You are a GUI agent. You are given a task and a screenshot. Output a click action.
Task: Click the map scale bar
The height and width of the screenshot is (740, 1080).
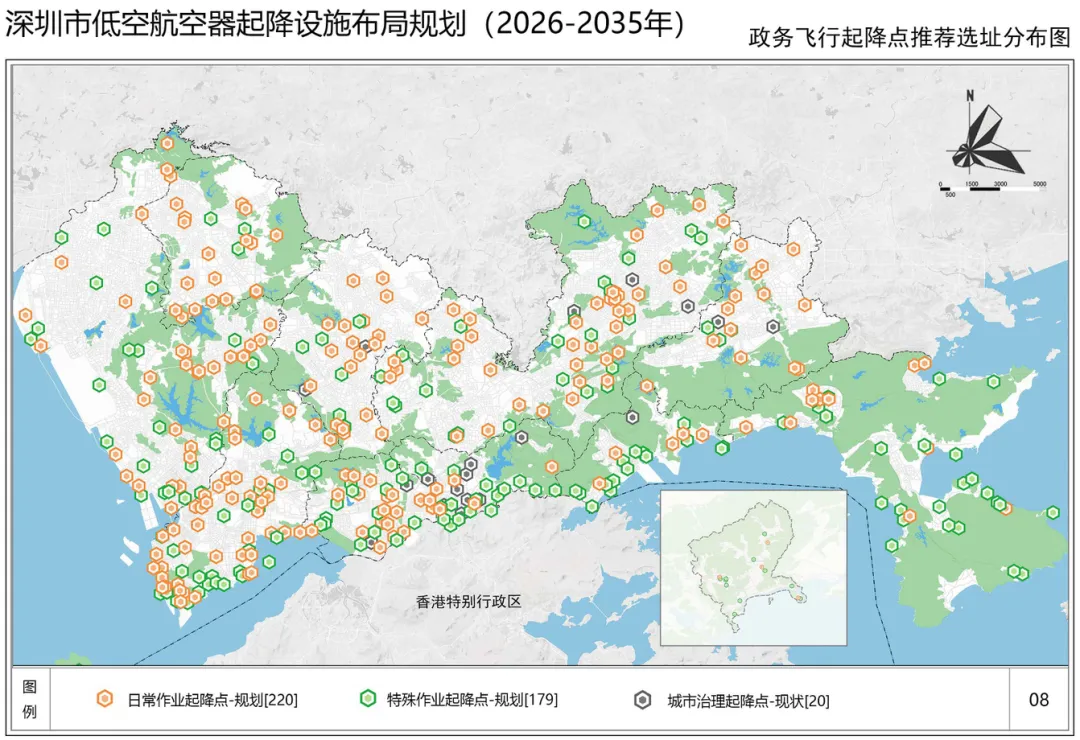993,187
